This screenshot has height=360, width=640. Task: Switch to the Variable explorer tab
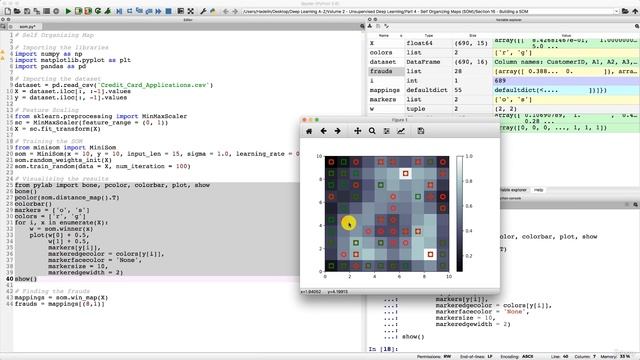coord(513,190)
